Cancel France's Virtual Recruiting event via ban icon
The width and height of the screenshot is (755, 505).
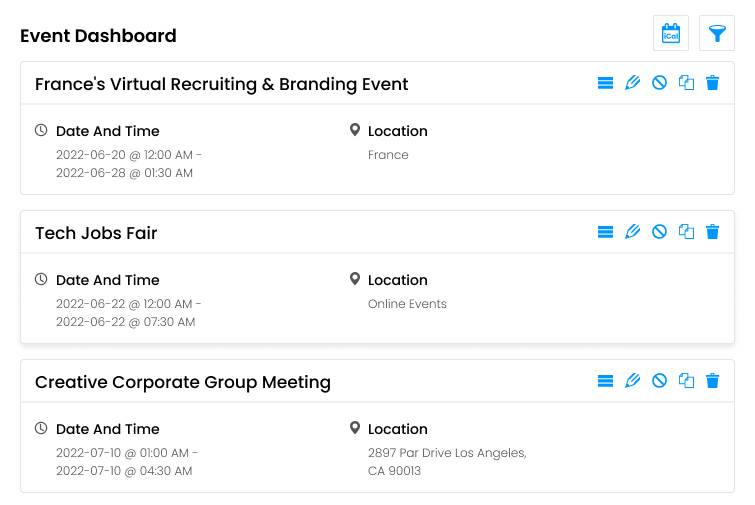pos(659,83)
